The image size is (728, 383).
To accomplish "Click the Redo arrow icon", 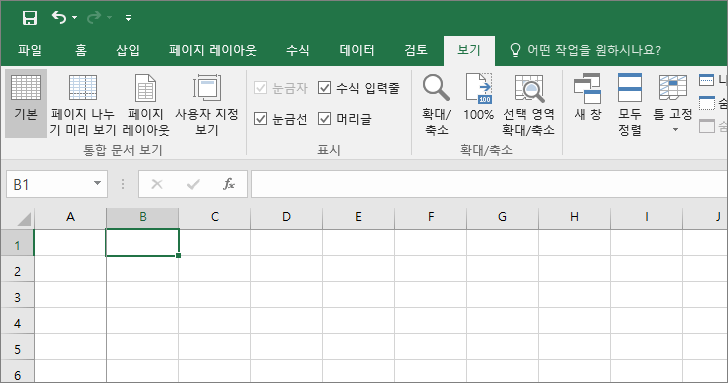I will point(94,18).
